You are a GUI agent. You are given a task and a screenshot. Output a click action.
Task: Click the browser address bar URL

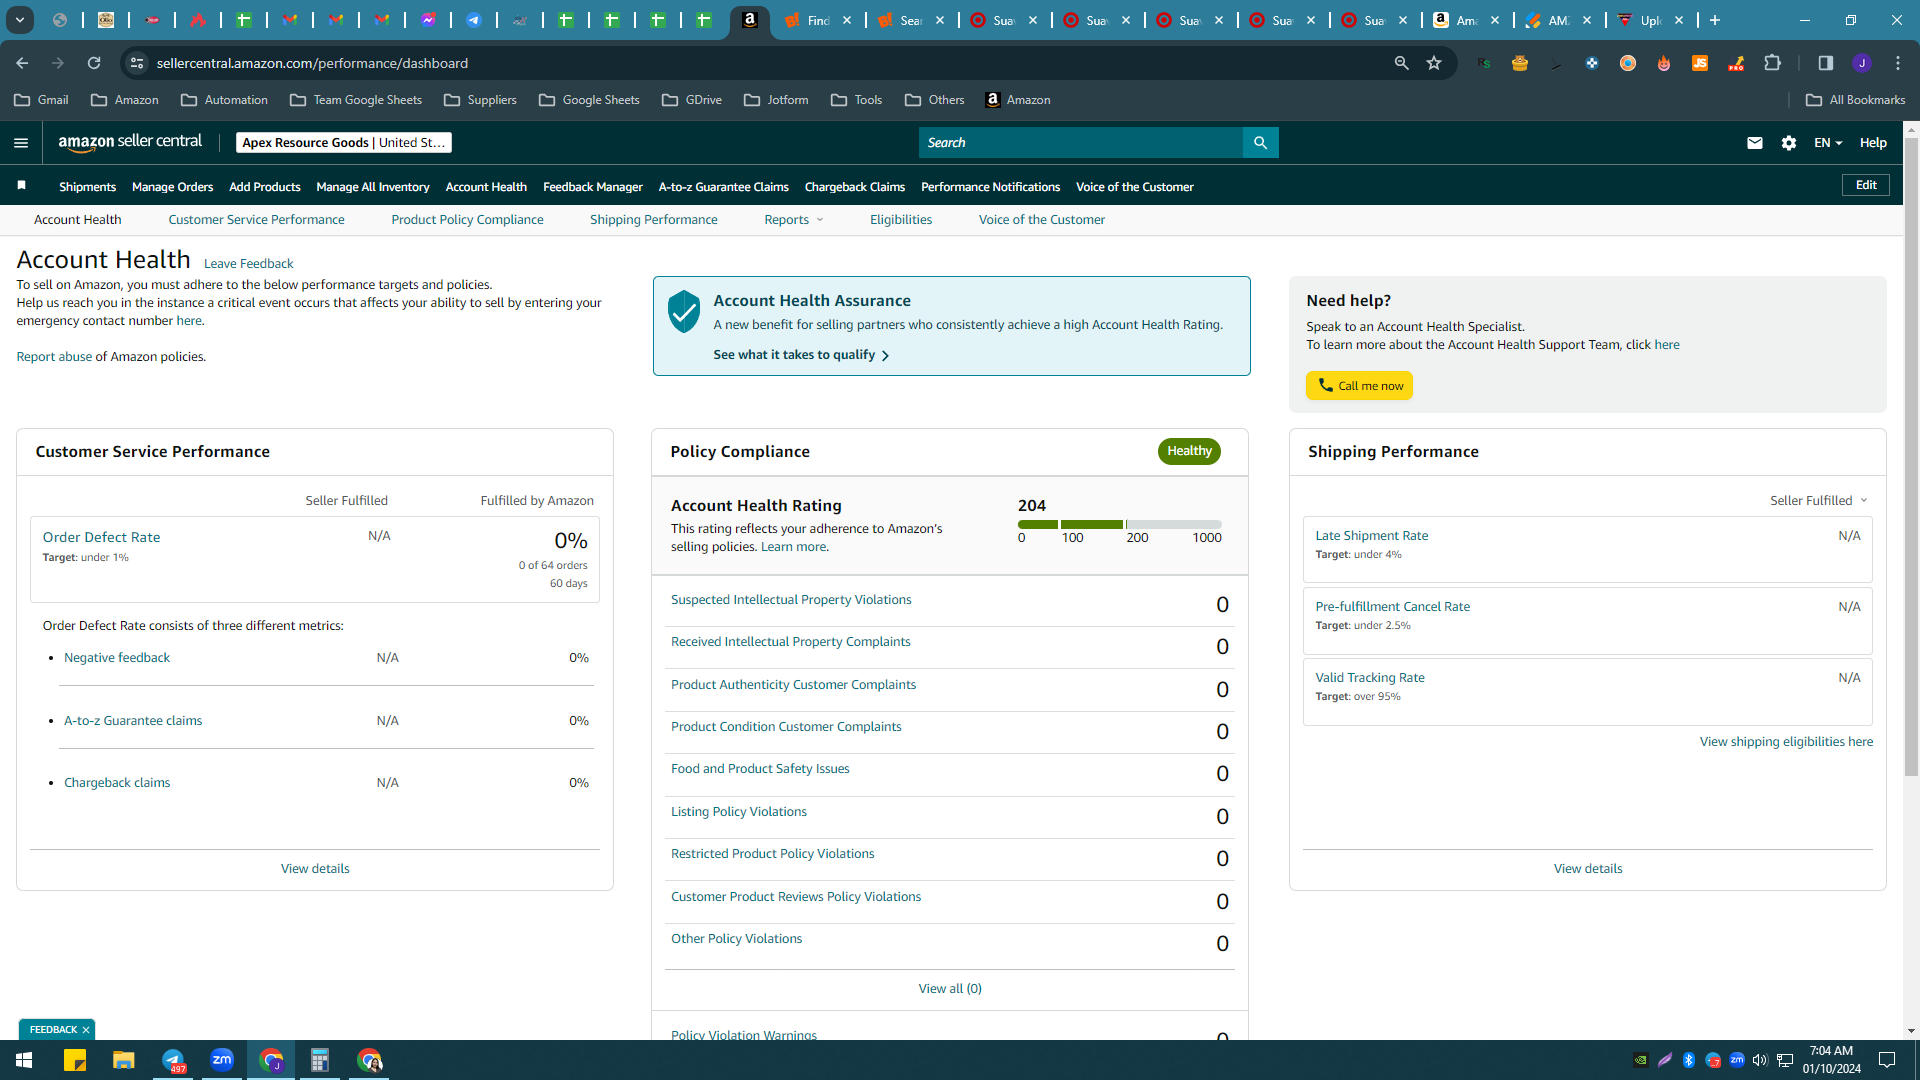(312, 63)
